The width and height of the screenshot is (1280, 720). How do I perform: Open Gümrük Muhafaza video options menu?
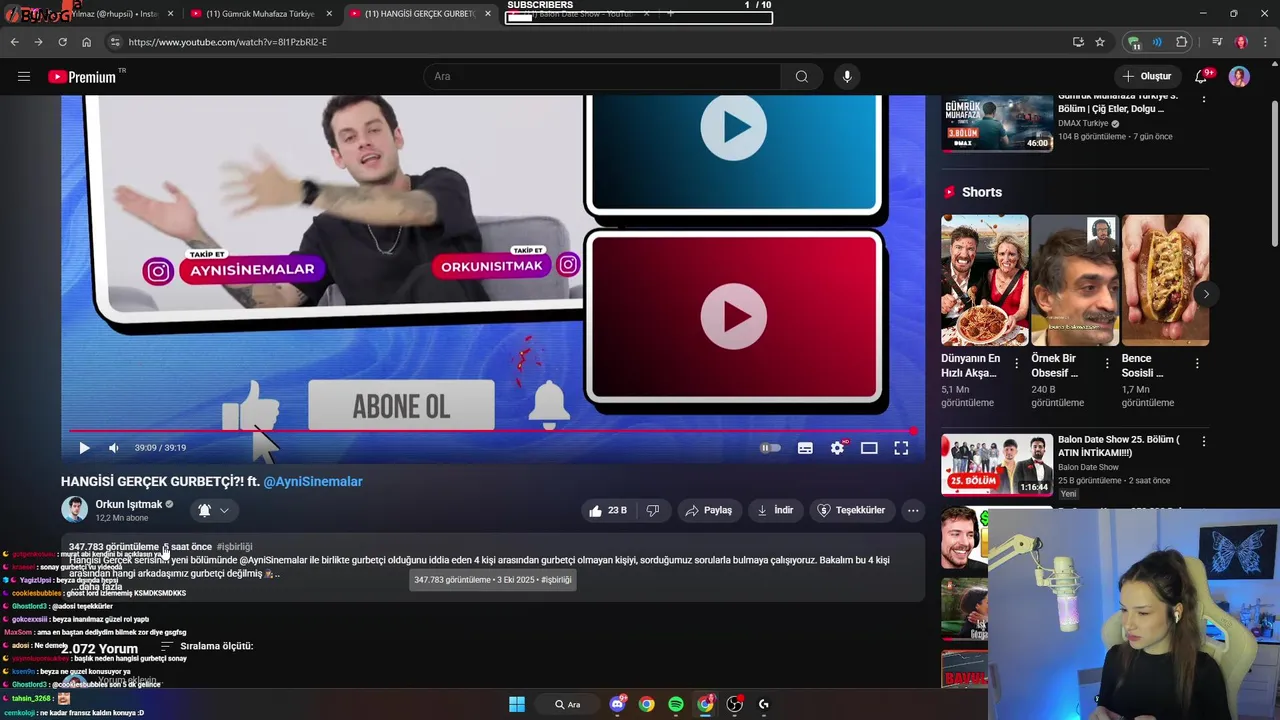[x=1203, y=99]
